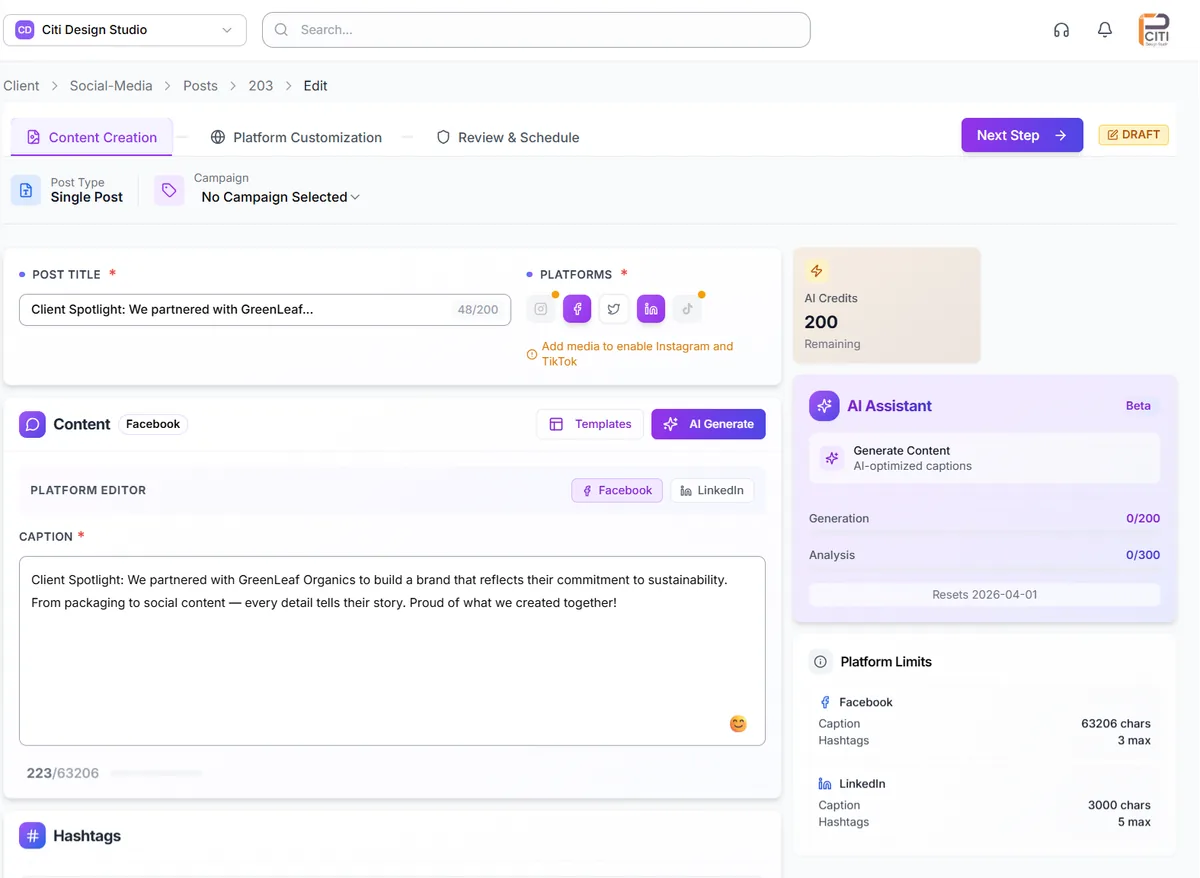Viewport: 1200px width, 878px height.
Task: Open the emoji picker in the caption editor
Action: 738,723
